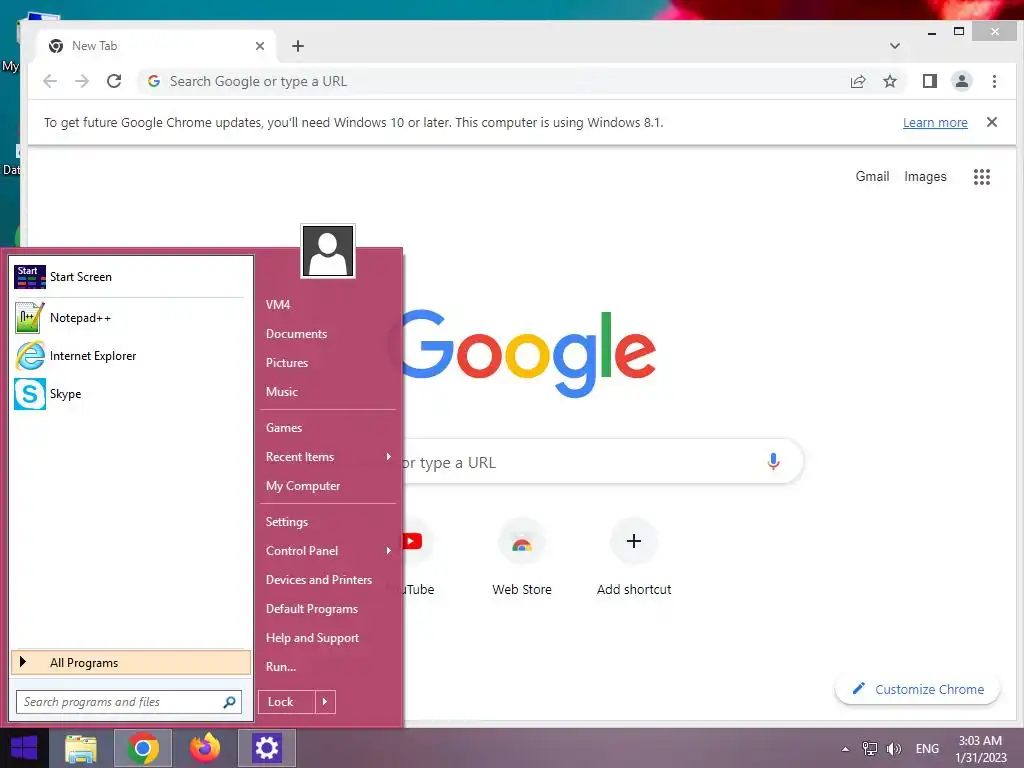Viewport: 1024px width, 768px height.
Task: Open Chrome profile avatar menu
Action: [x=962, y=81]
